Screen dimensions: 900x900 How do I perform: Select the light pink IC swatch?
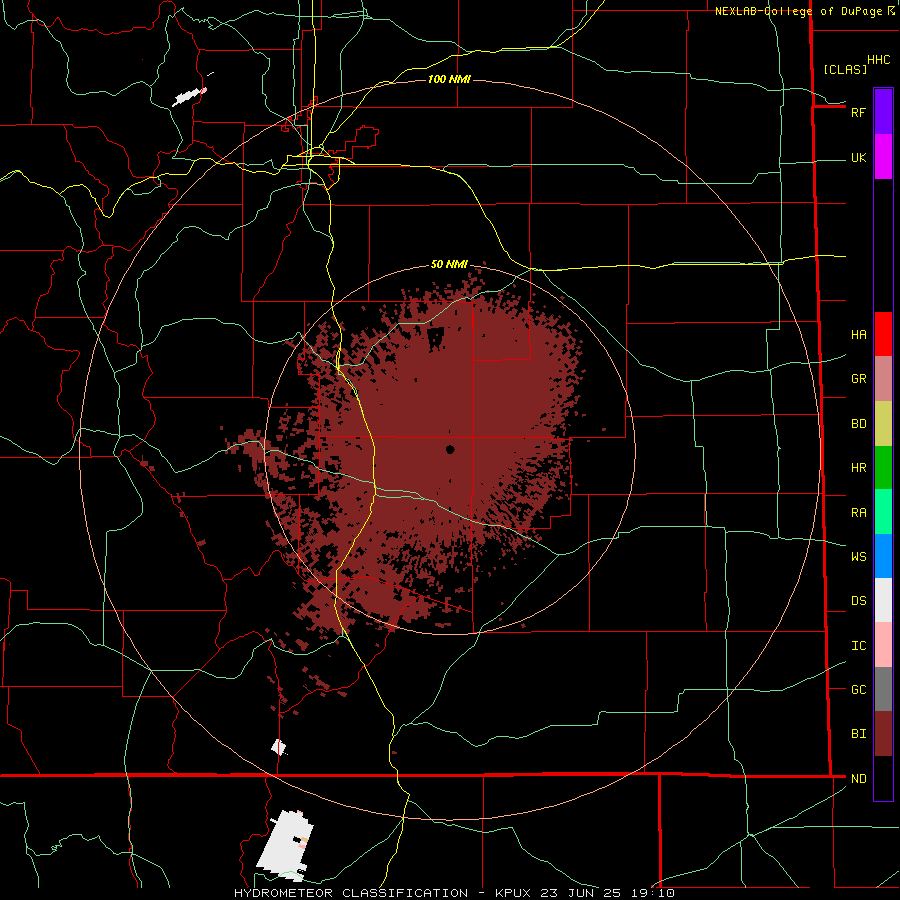pyautogui.click(x=883, y=645)
